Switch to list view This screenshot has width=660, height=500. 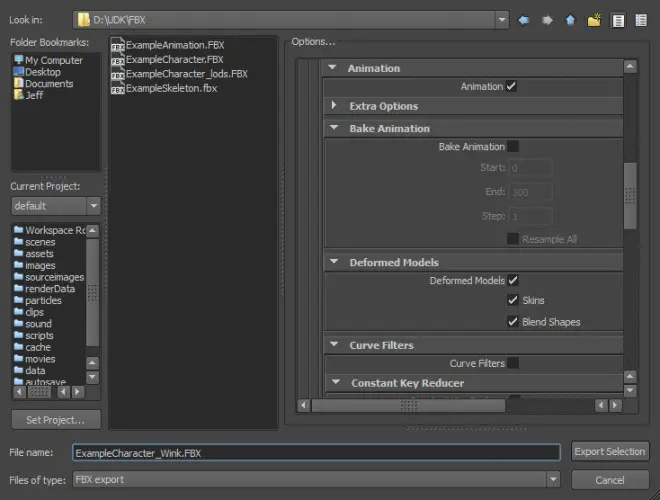(618, 20)
